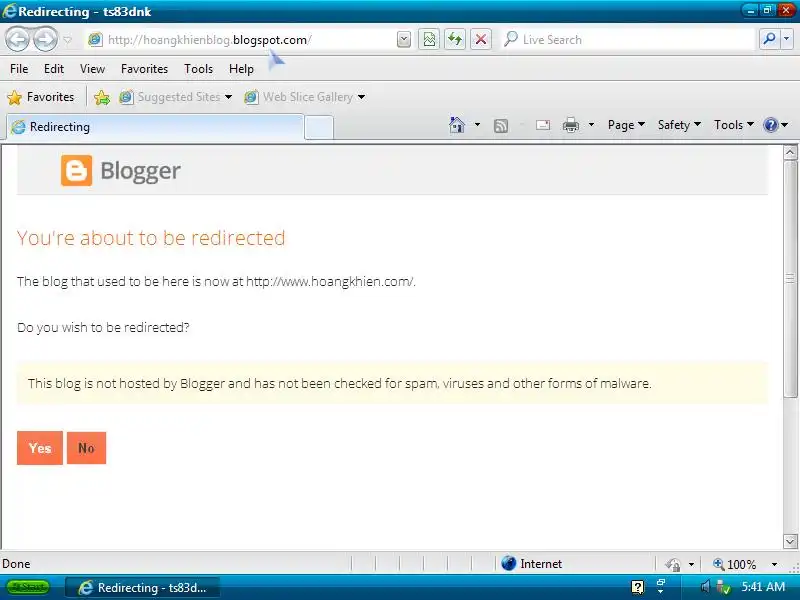Open the Help menu
This screenshot has height=600, width=800.
tap(241, 68)
